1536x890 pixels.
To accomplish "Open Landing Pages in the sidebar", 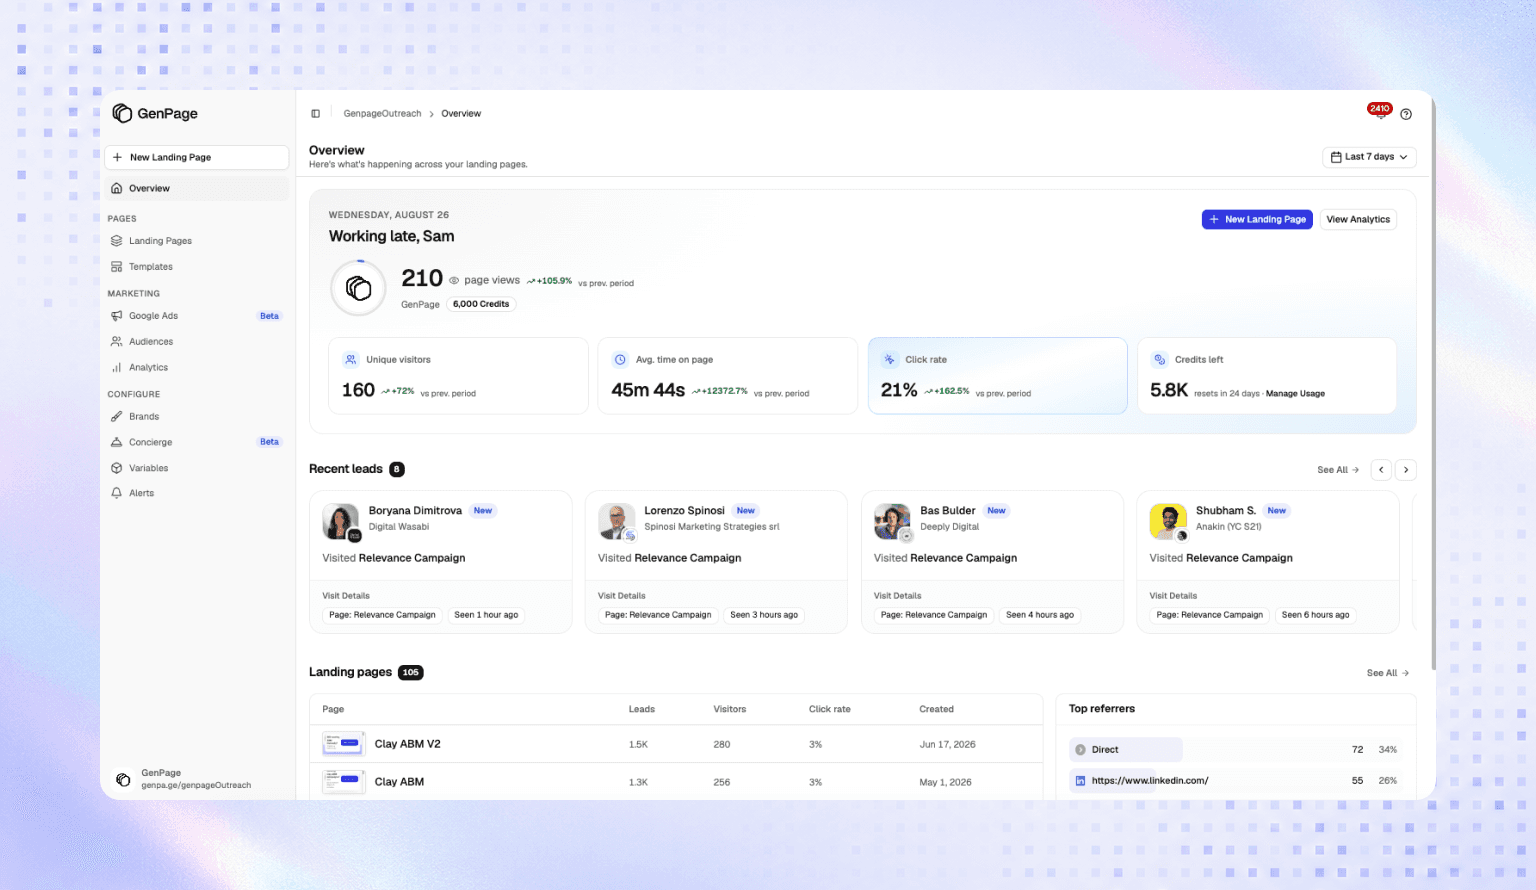I will 196,241.
